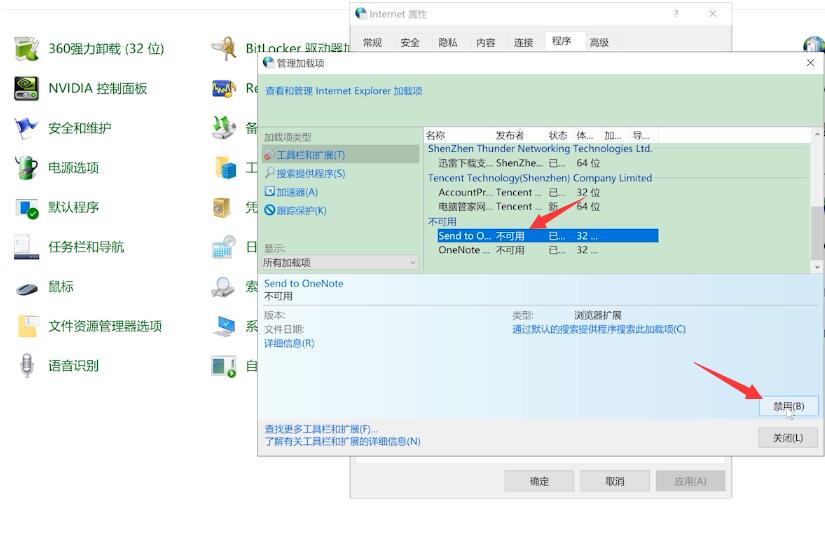The image size is (825, 534).
Task: Click the 禁用(B) button
Action: coord(789,406)
